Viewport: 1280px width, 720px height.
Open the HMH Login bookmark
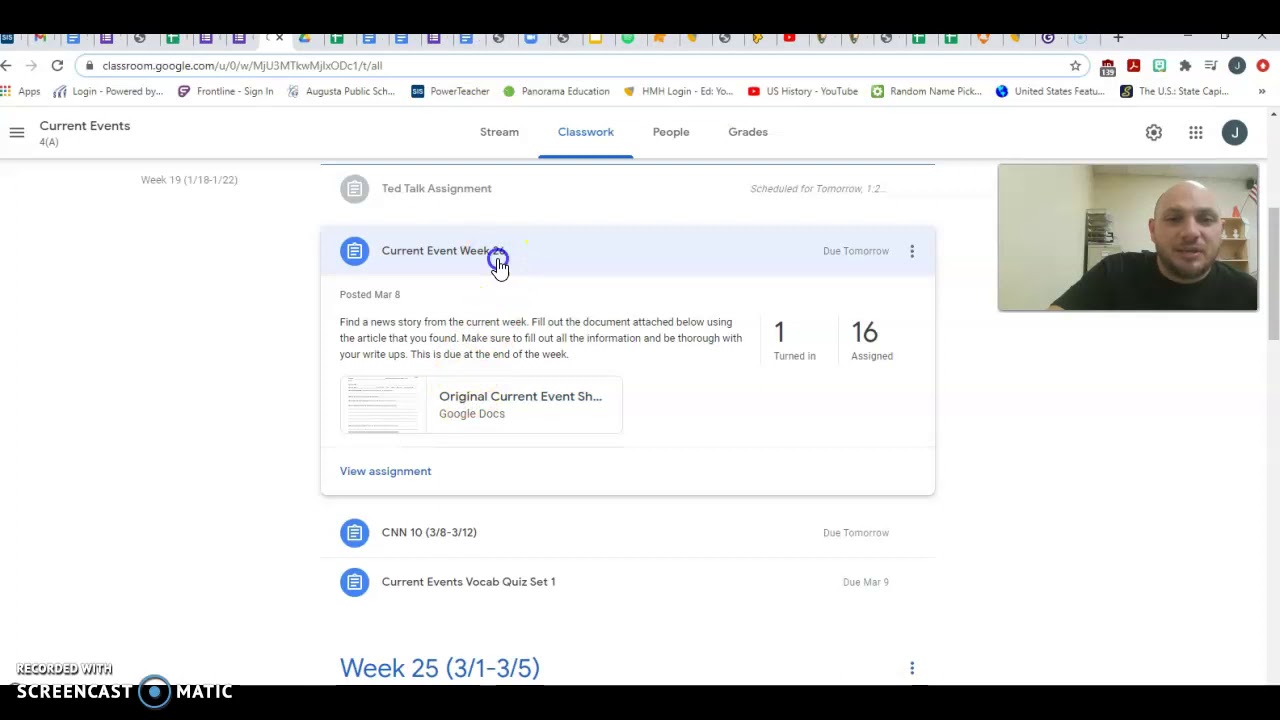[x=679, y=91]
